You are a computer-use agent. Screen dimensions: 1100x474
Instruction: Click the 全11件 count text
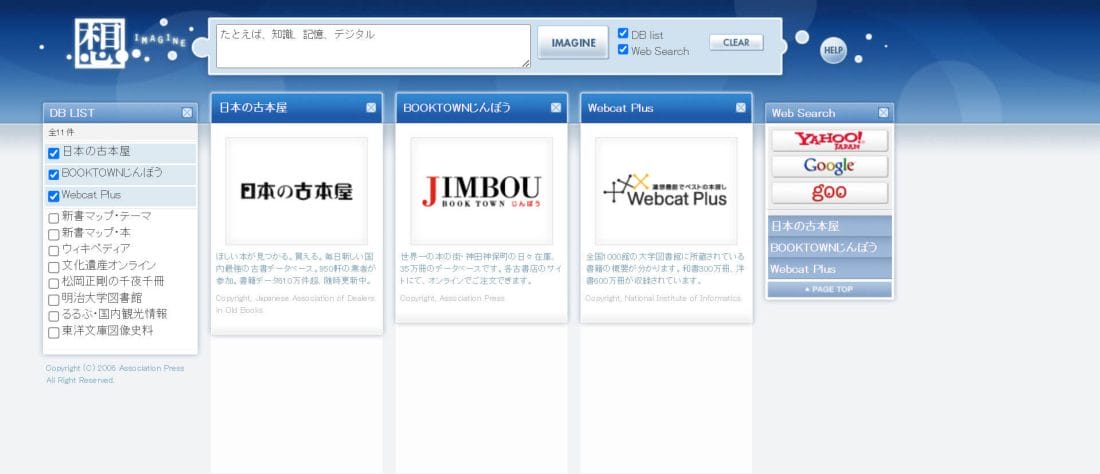61,132
